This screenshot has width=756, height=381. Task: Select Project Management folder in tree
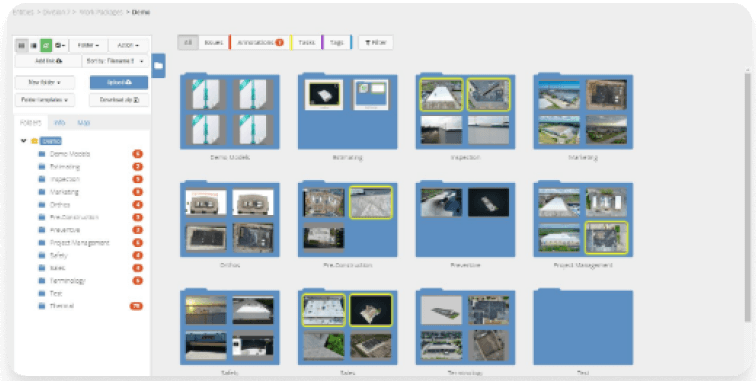[x=80, y=243]
